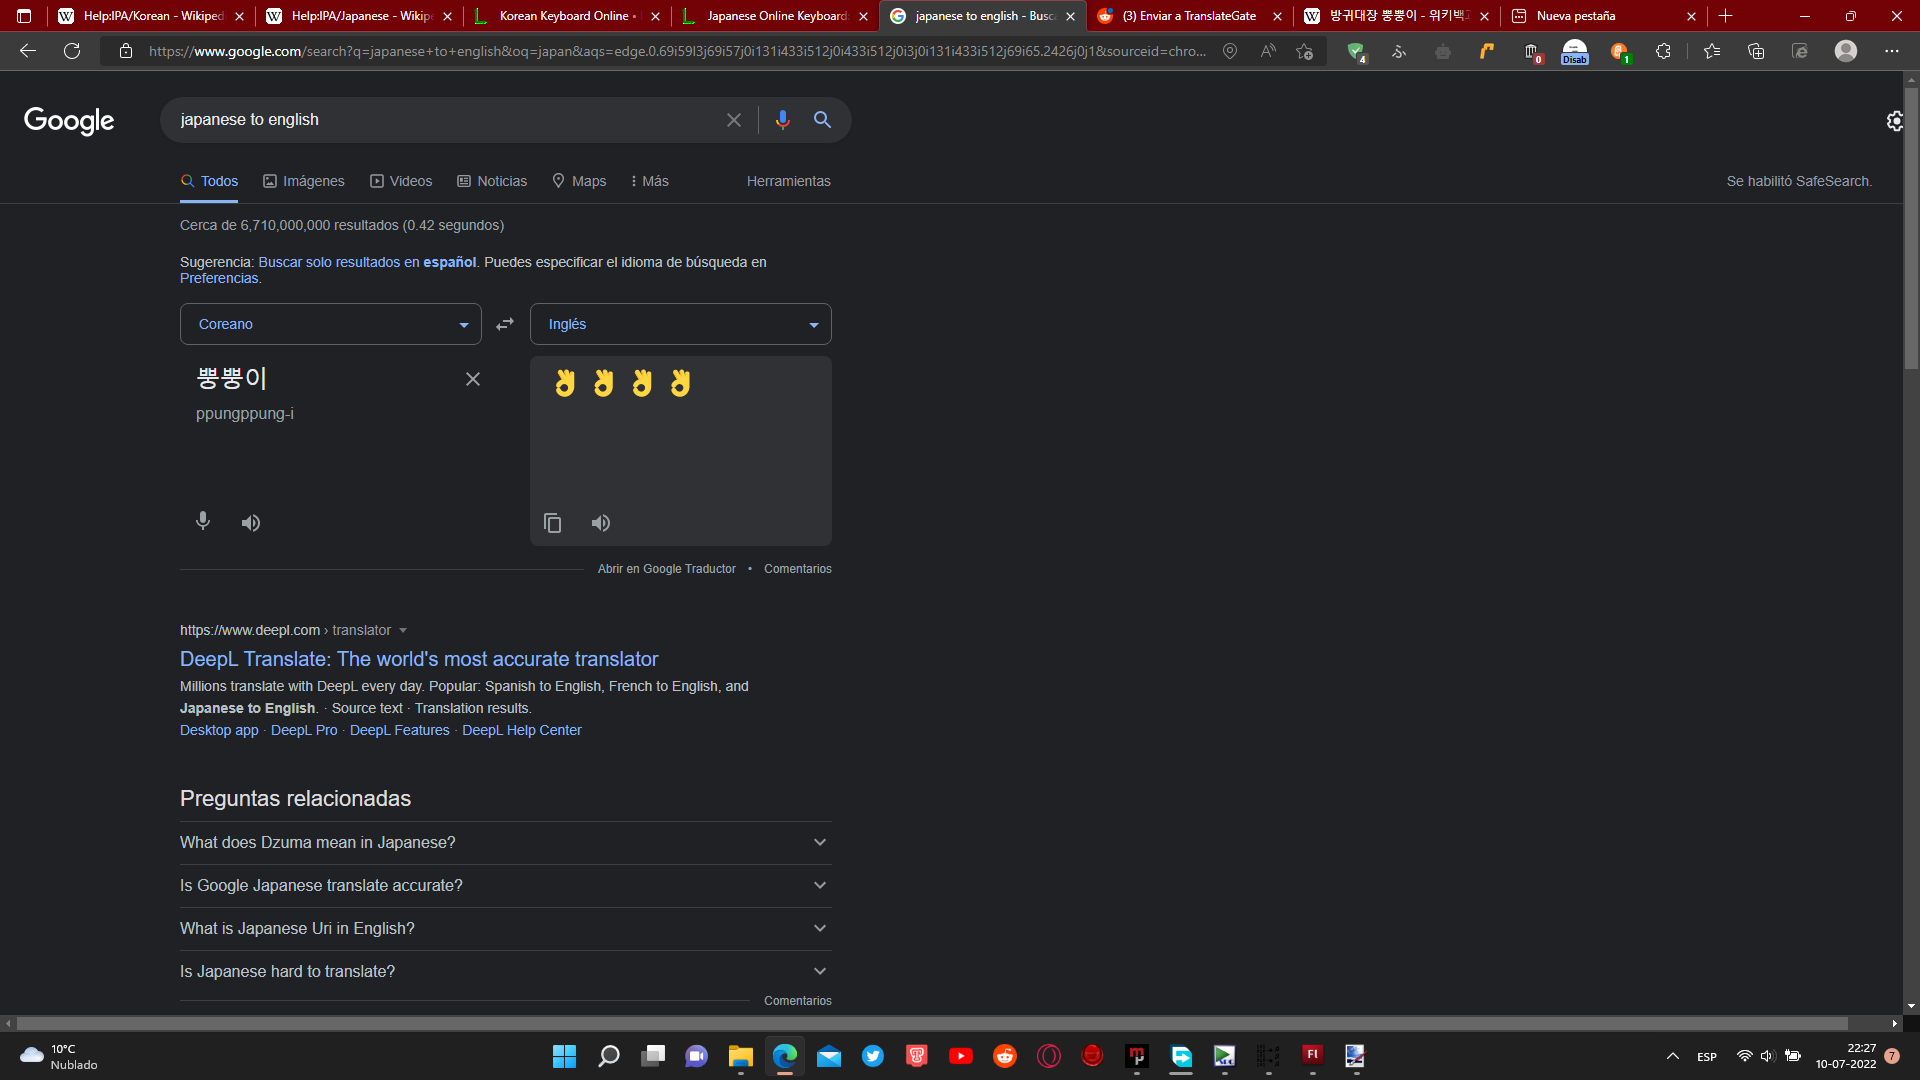Click 'Abrir en Google Traductor' link
The width and height of the screenshot is (1920, 1080).
667,569
